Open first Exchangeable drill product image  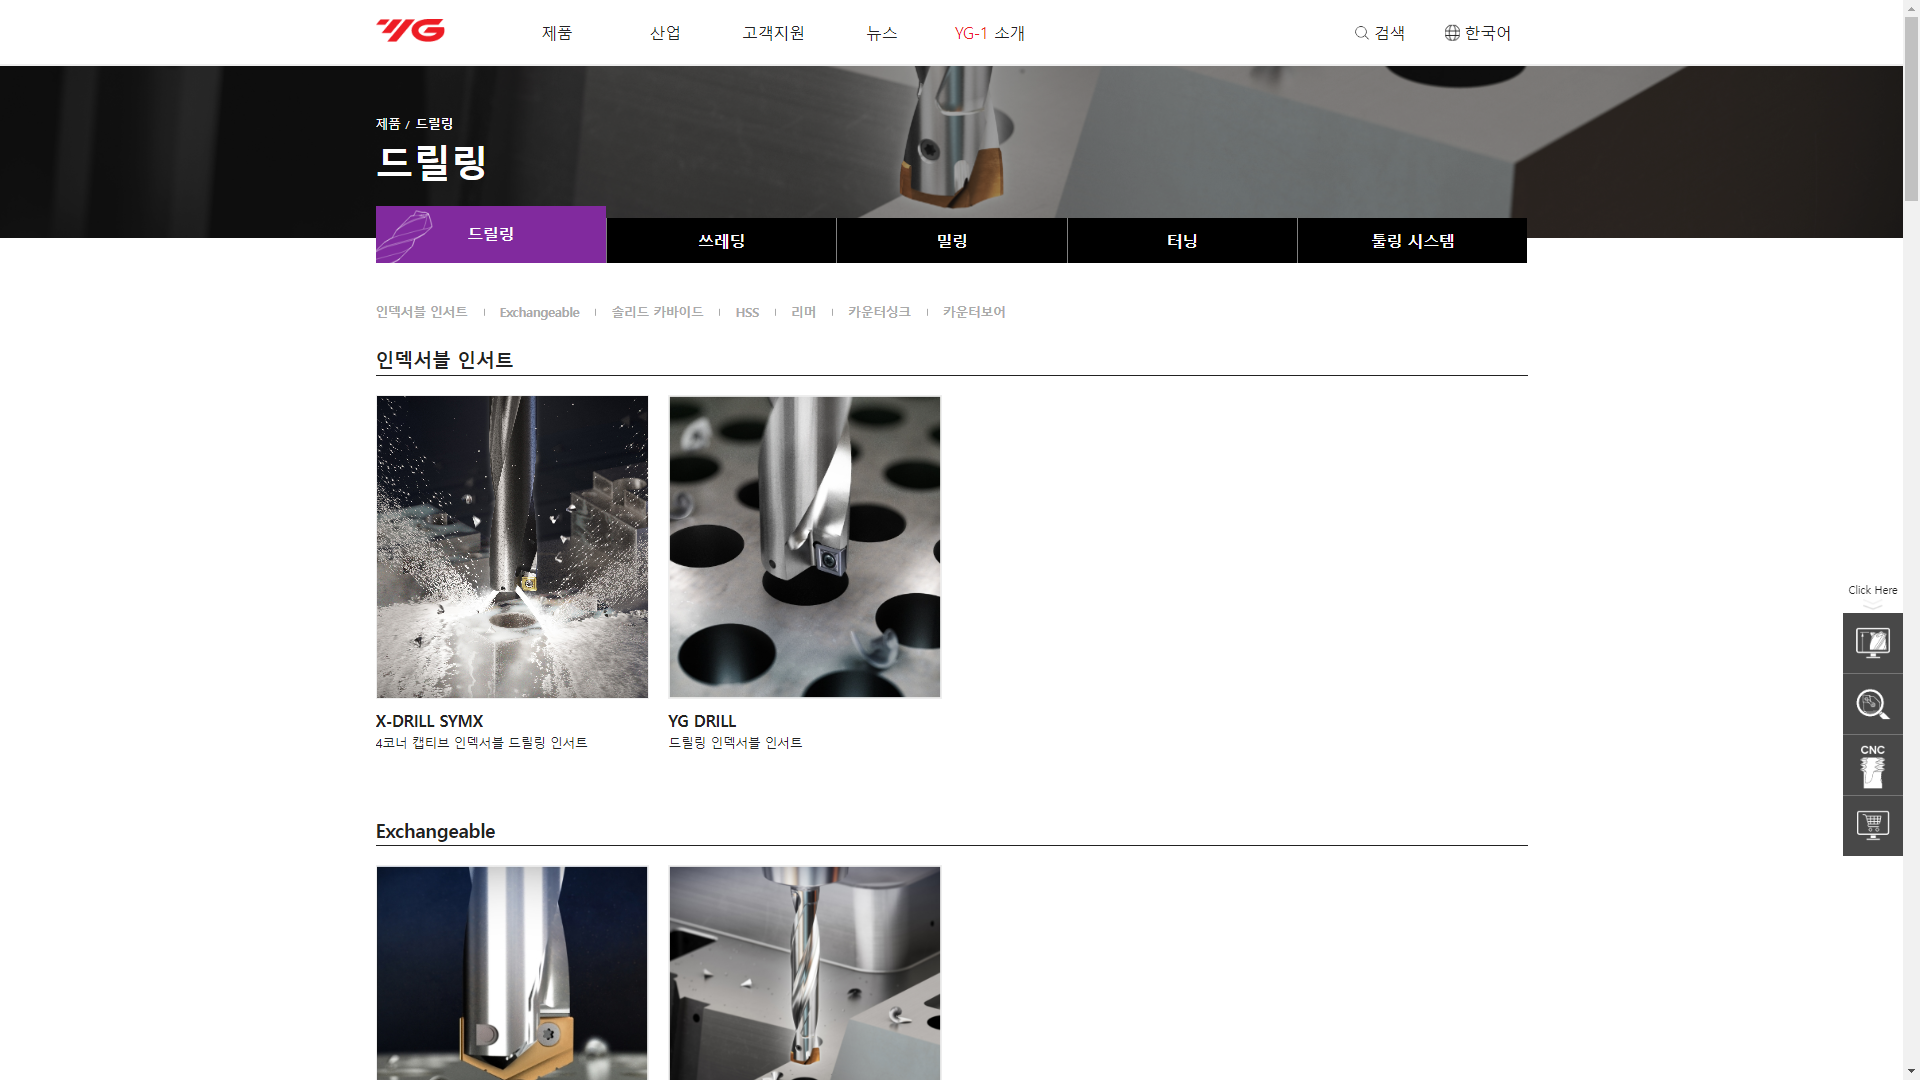pos(512,973)
